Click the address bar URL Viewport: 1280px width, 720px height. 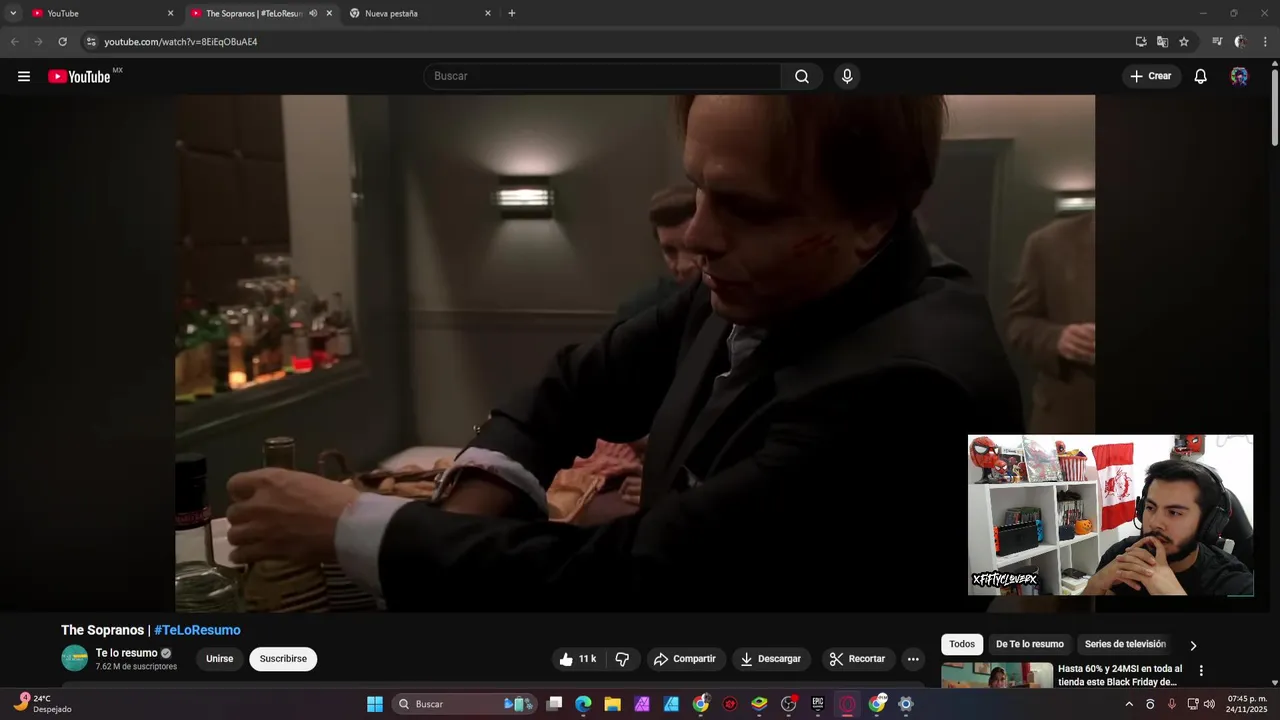click(181, 42)
